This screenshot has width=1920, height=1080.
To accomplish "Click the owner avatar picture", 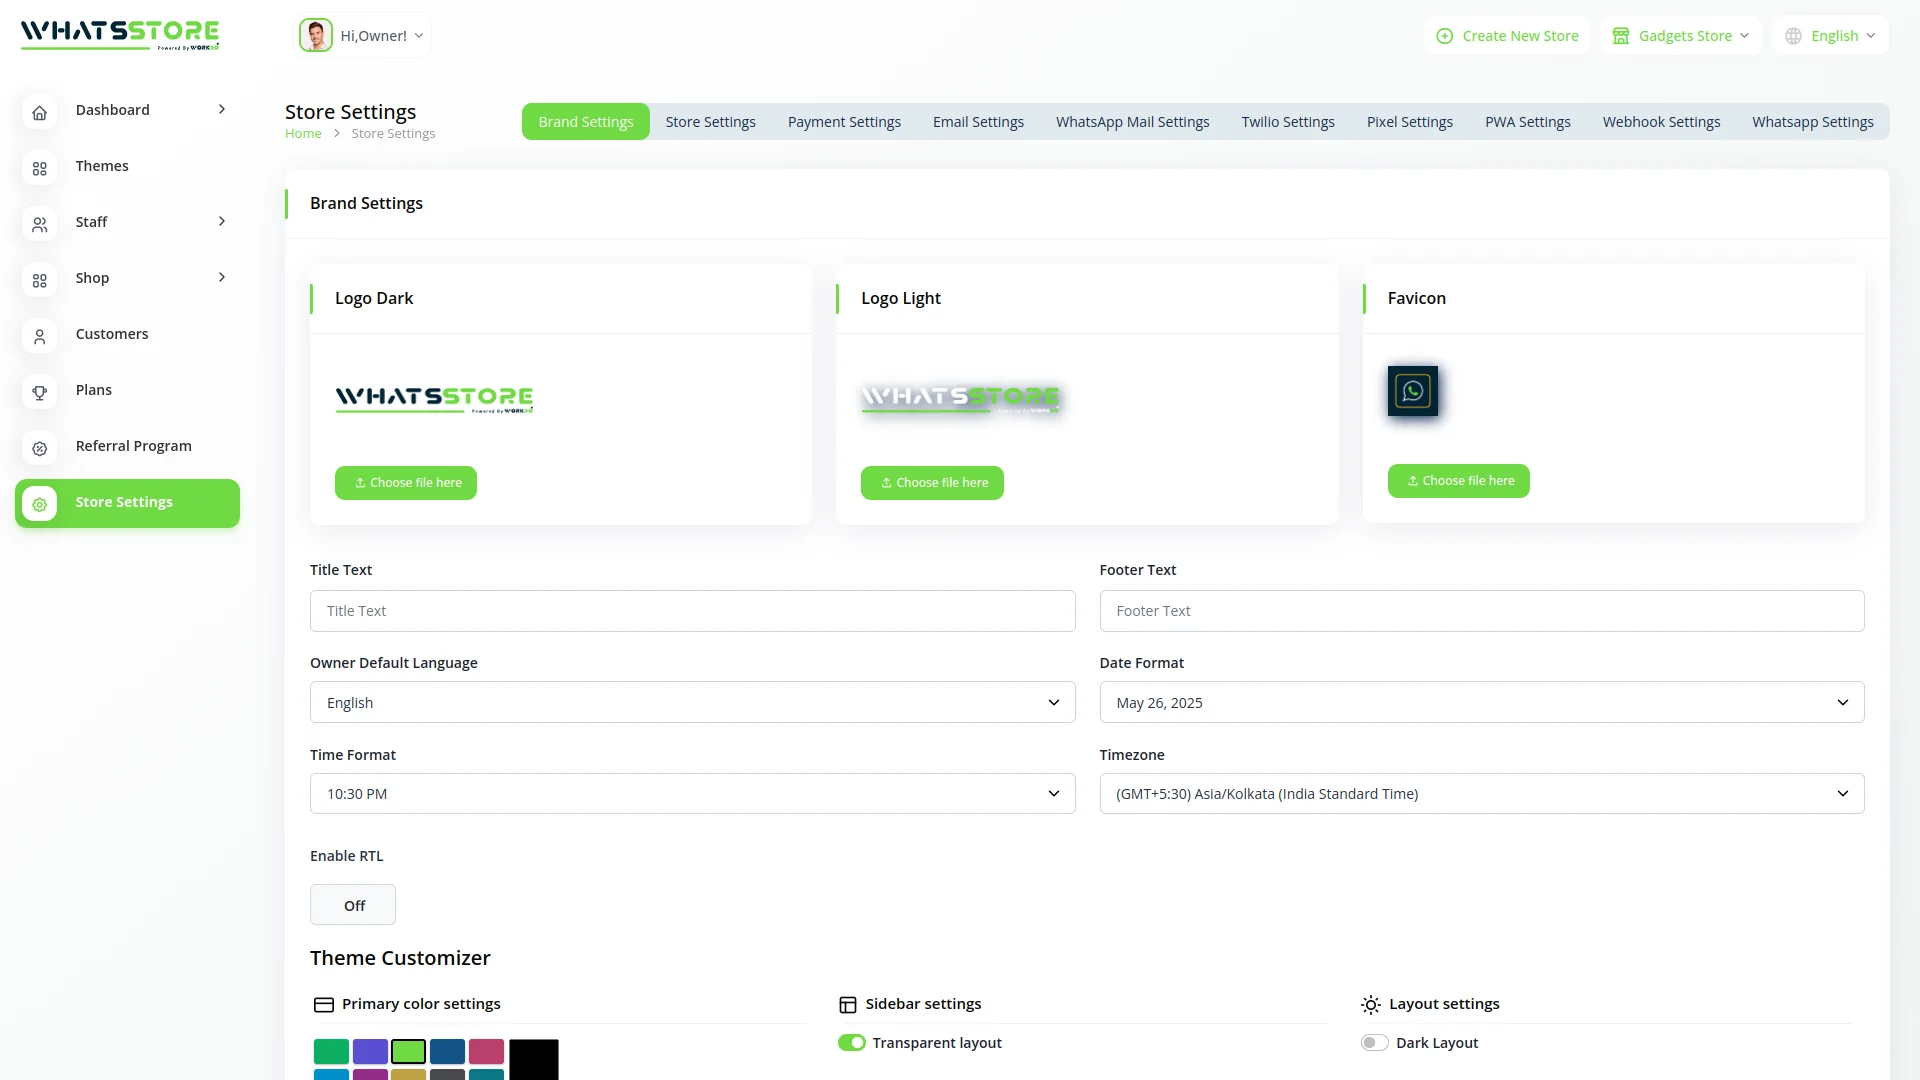I will point(316,36).
